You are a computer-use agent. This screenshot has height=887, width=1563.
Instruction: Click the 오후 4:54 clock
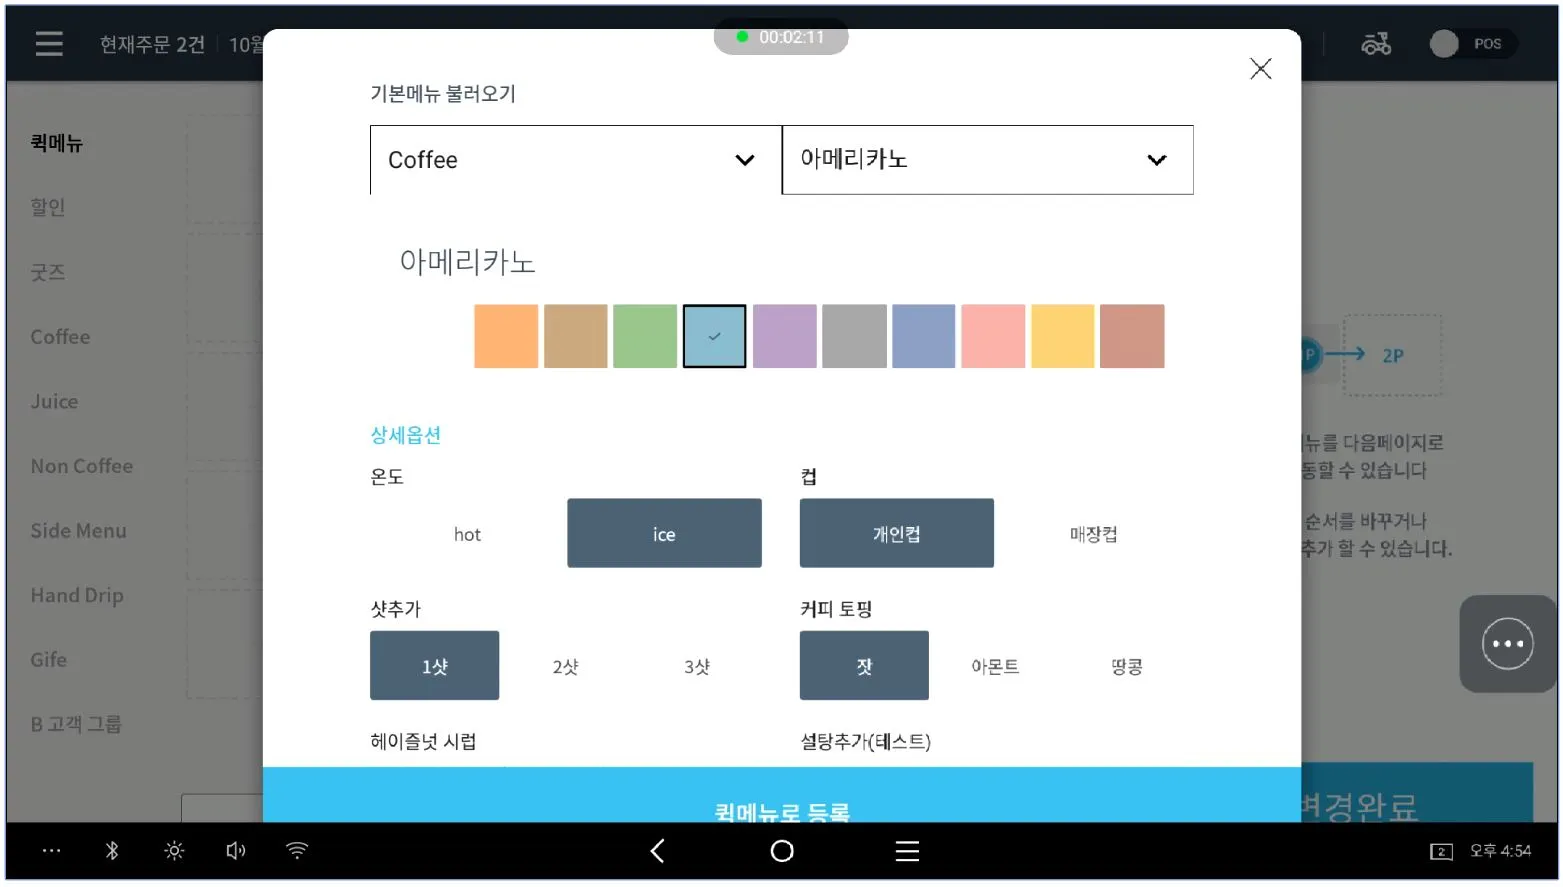pos(1500,851)
